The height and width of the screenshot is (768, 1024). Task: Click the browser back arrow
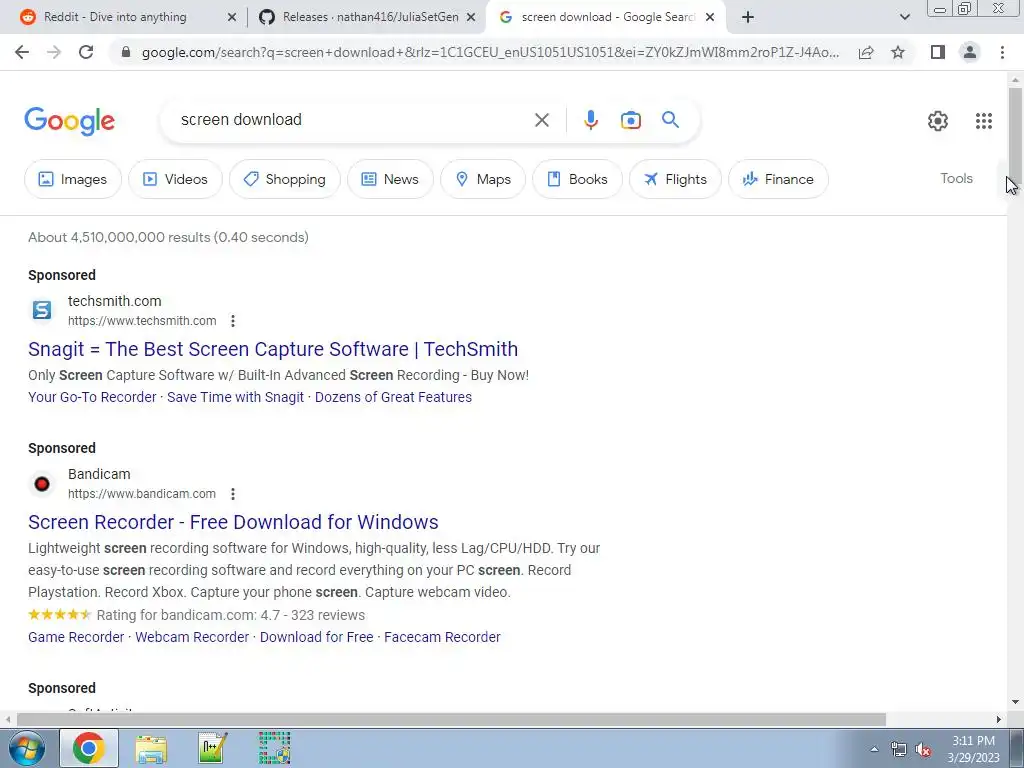(22, 52)
